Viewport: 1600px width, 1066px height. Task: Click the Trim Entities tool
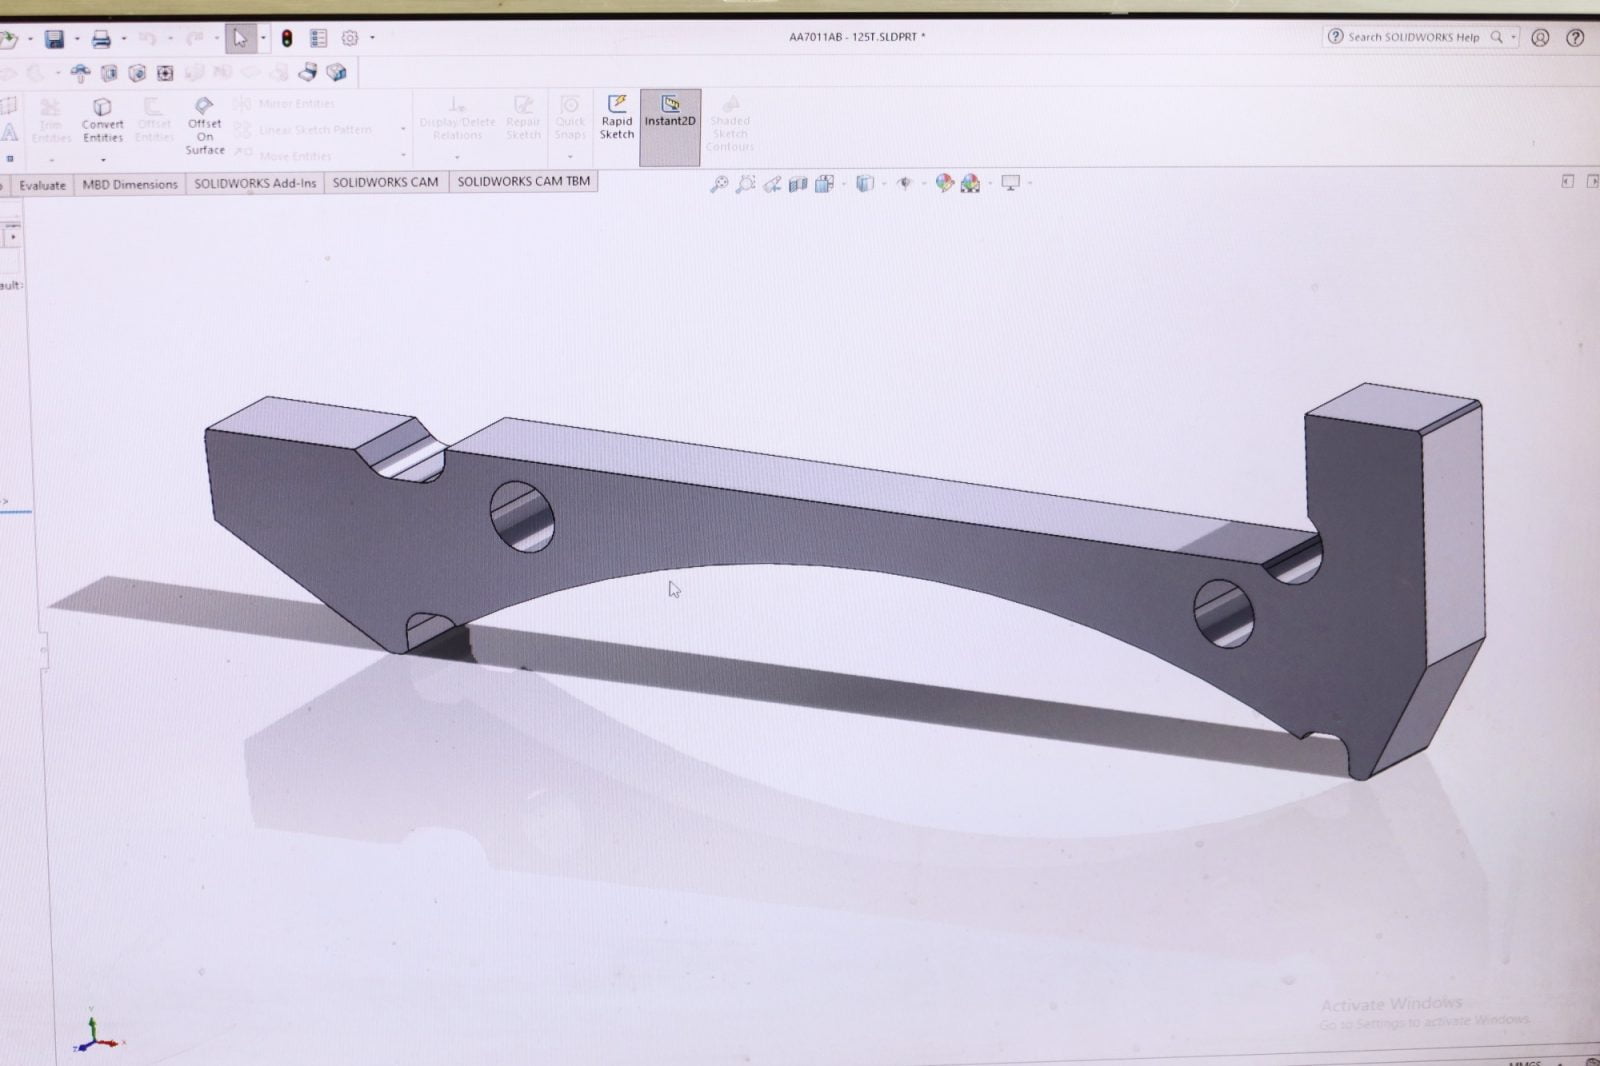pyautogui.click(x=50, y=120)
